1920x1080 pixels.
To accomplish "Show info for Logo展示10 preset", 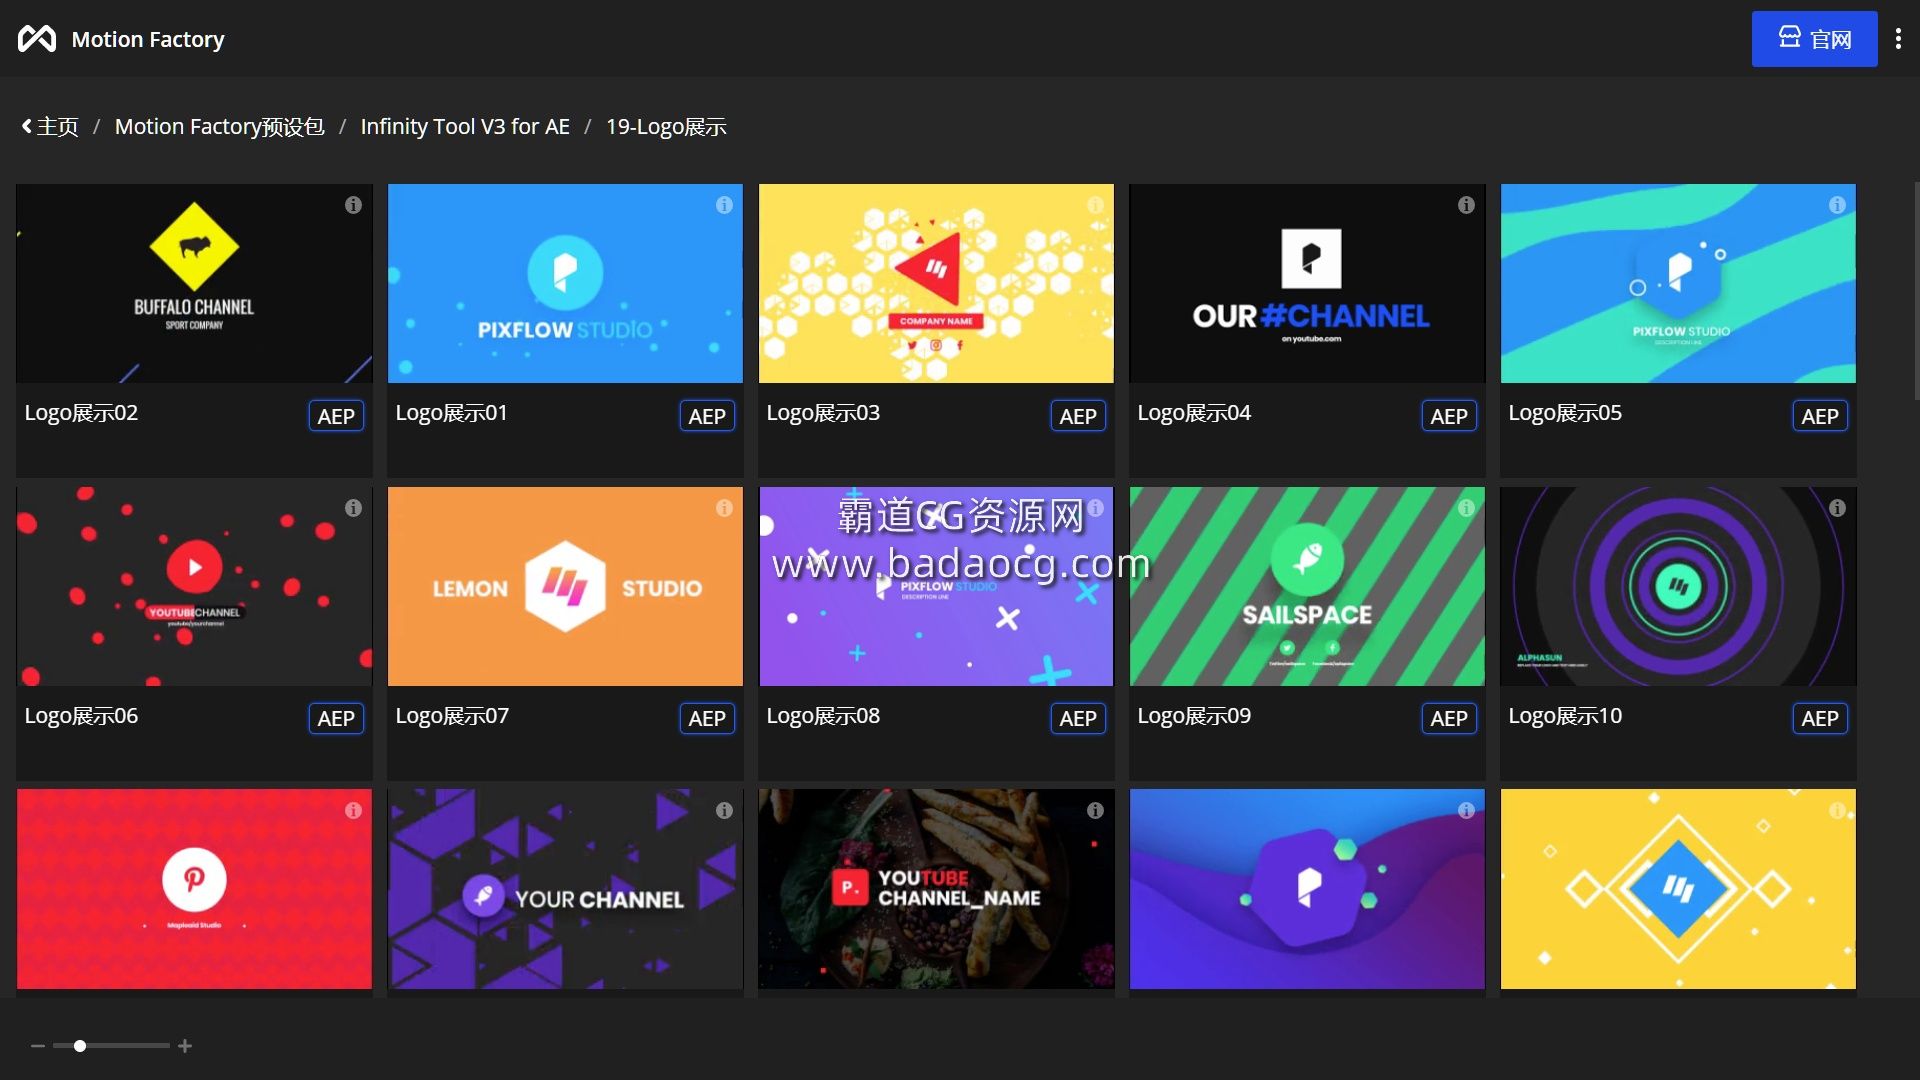I will coord(1837,508).
